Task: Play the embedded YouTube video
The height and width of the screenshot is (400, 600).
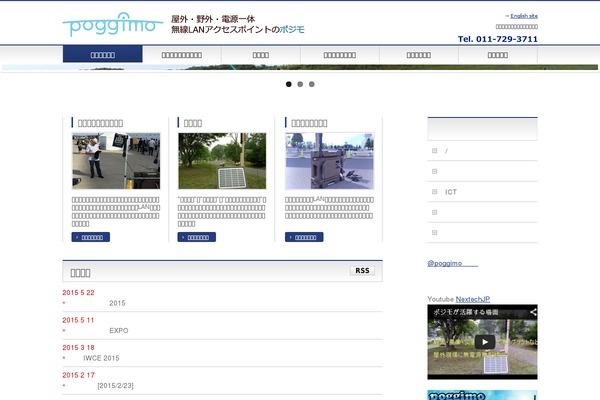Action: [485, 342]
